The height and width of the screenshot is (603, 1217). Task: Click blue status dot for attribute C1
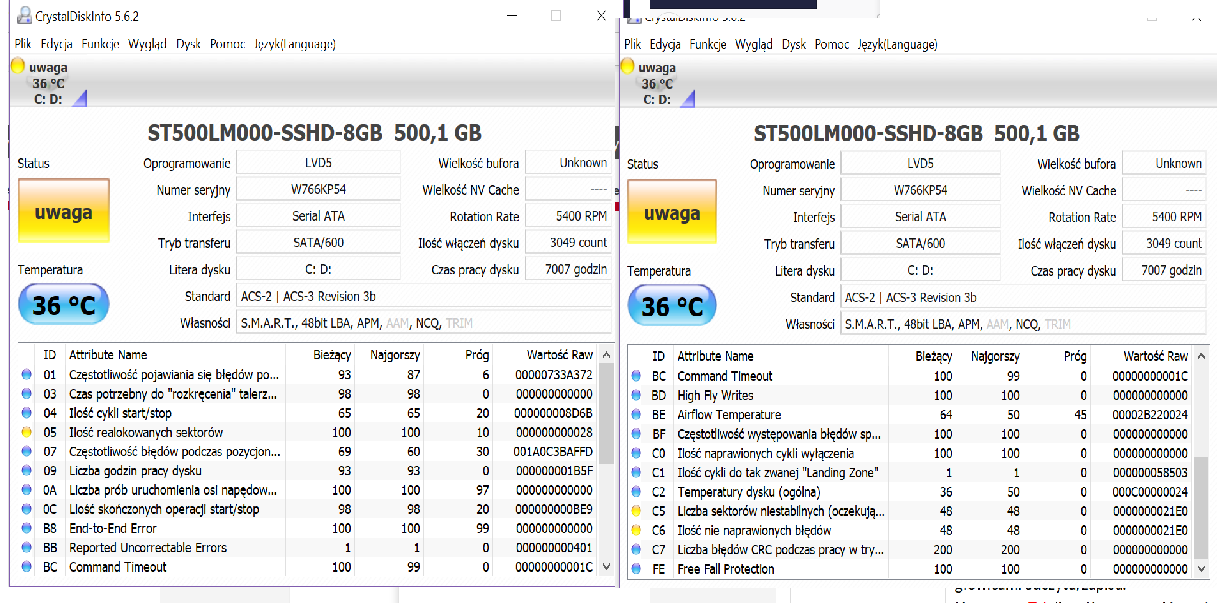(635, 472)
